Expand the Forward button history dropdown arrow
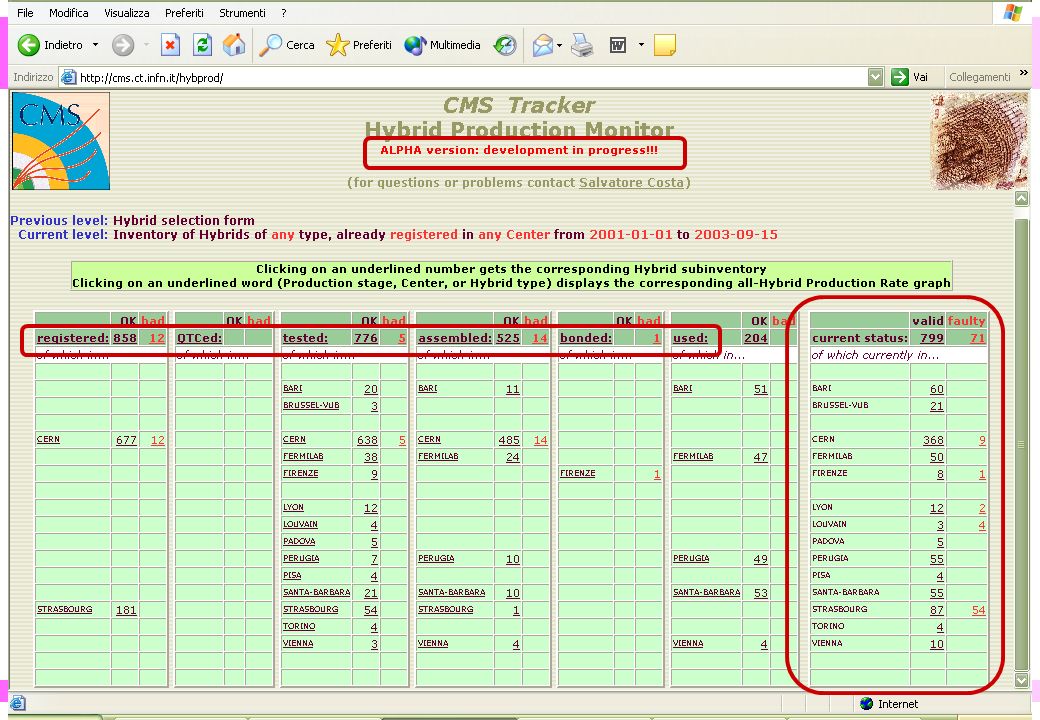The image size is (1040, 720). tap(146, 45)
